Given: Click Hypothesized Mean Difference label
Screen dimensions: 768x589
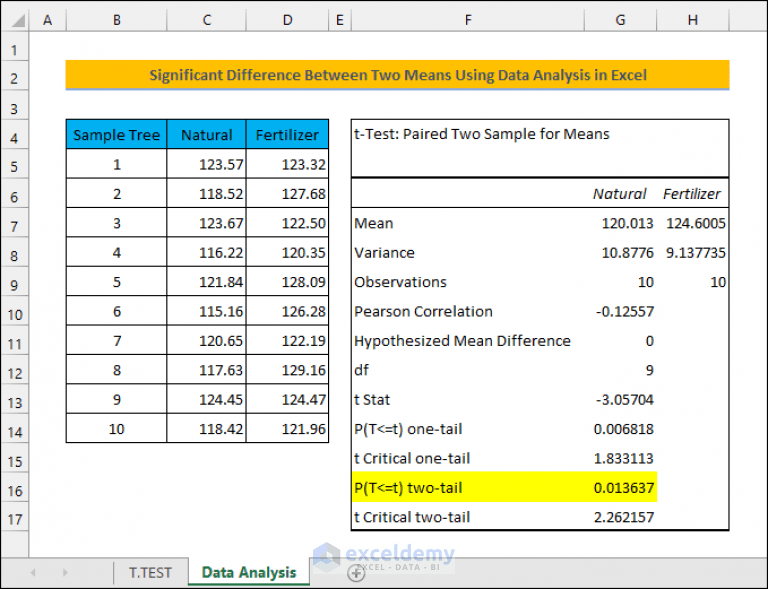Looking at the screenshot, I should click(x=462, y=340).
